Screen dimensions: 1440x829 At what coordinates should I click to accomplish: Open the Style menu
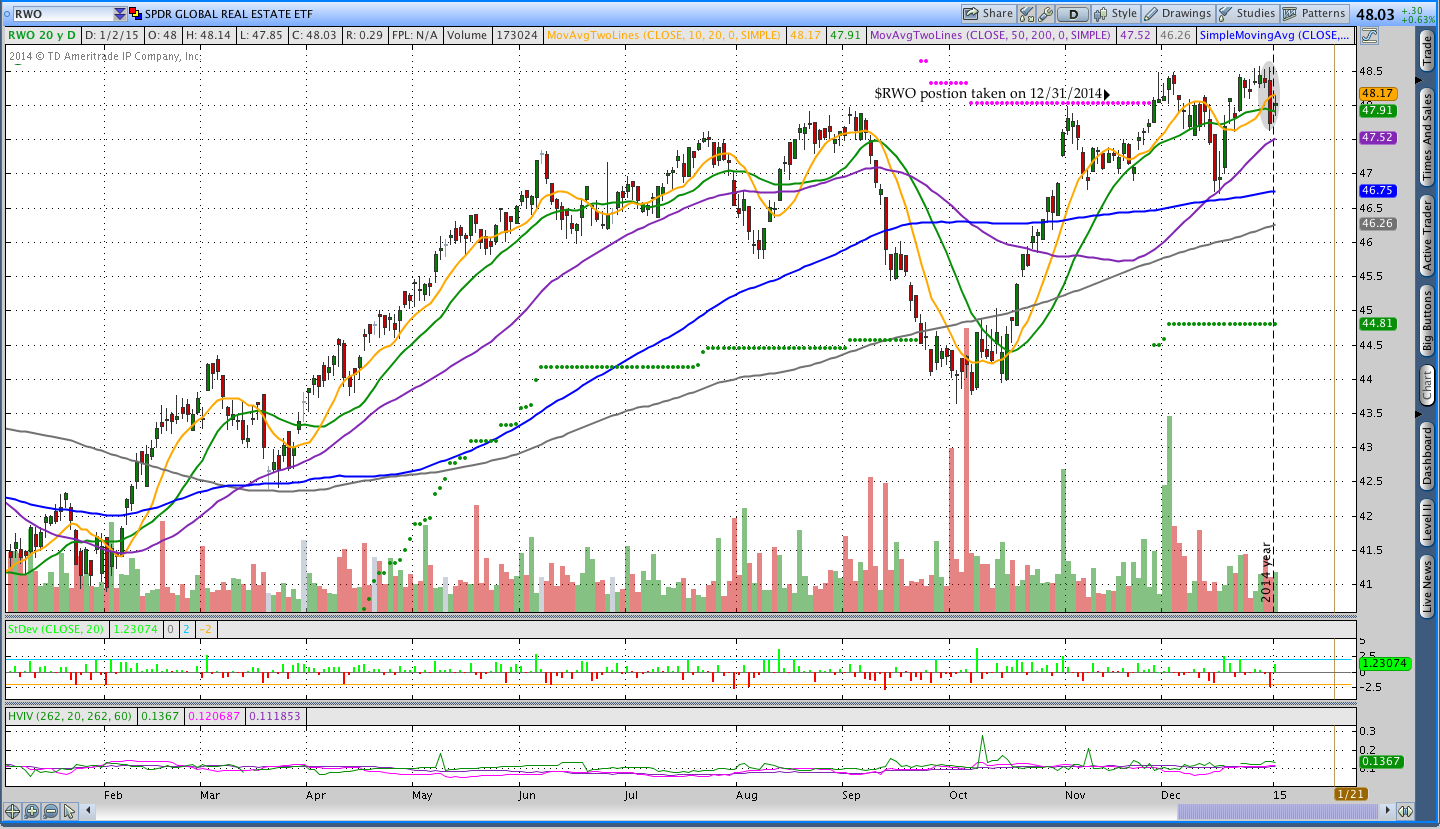point(1115,14)
